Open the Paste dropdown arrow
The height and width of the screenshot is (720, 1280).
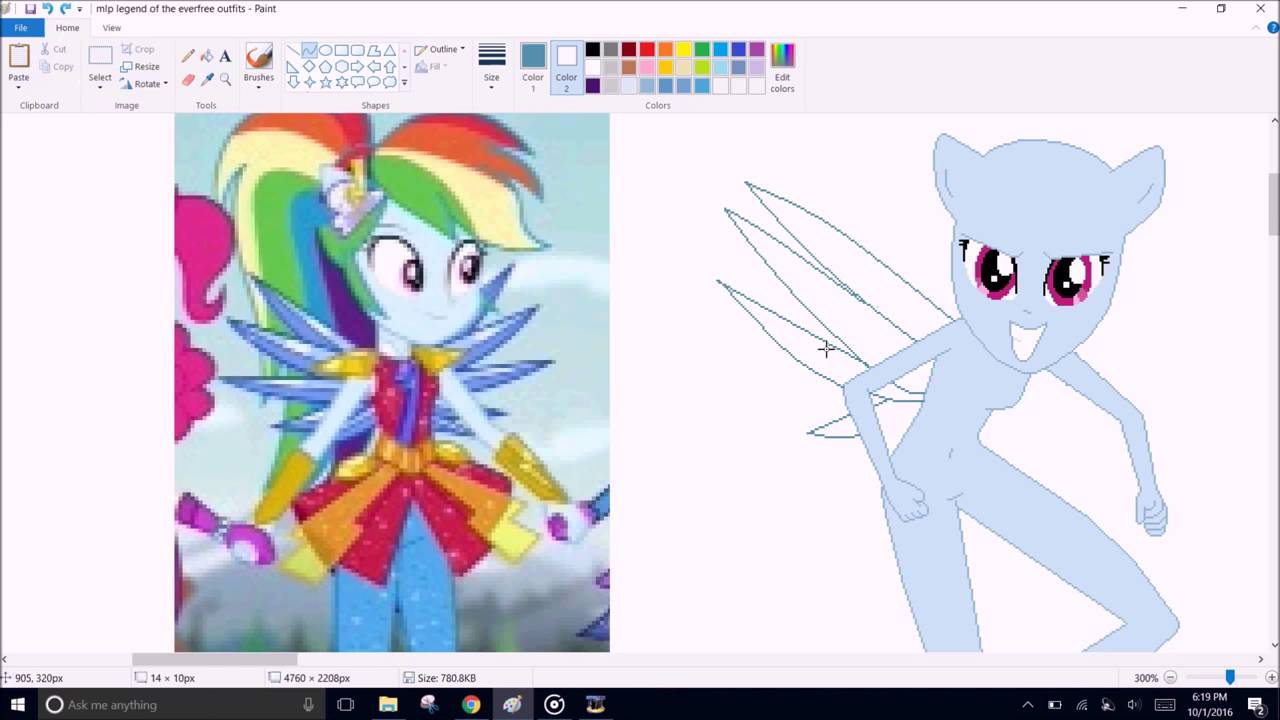(x=19, y=87)
